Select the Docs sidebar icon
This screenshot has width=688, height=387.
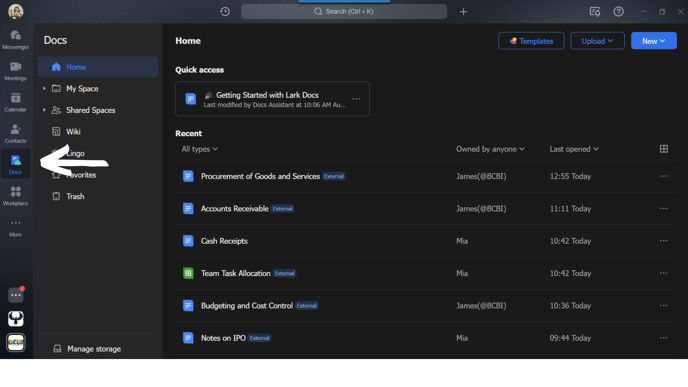coord(15,164)
